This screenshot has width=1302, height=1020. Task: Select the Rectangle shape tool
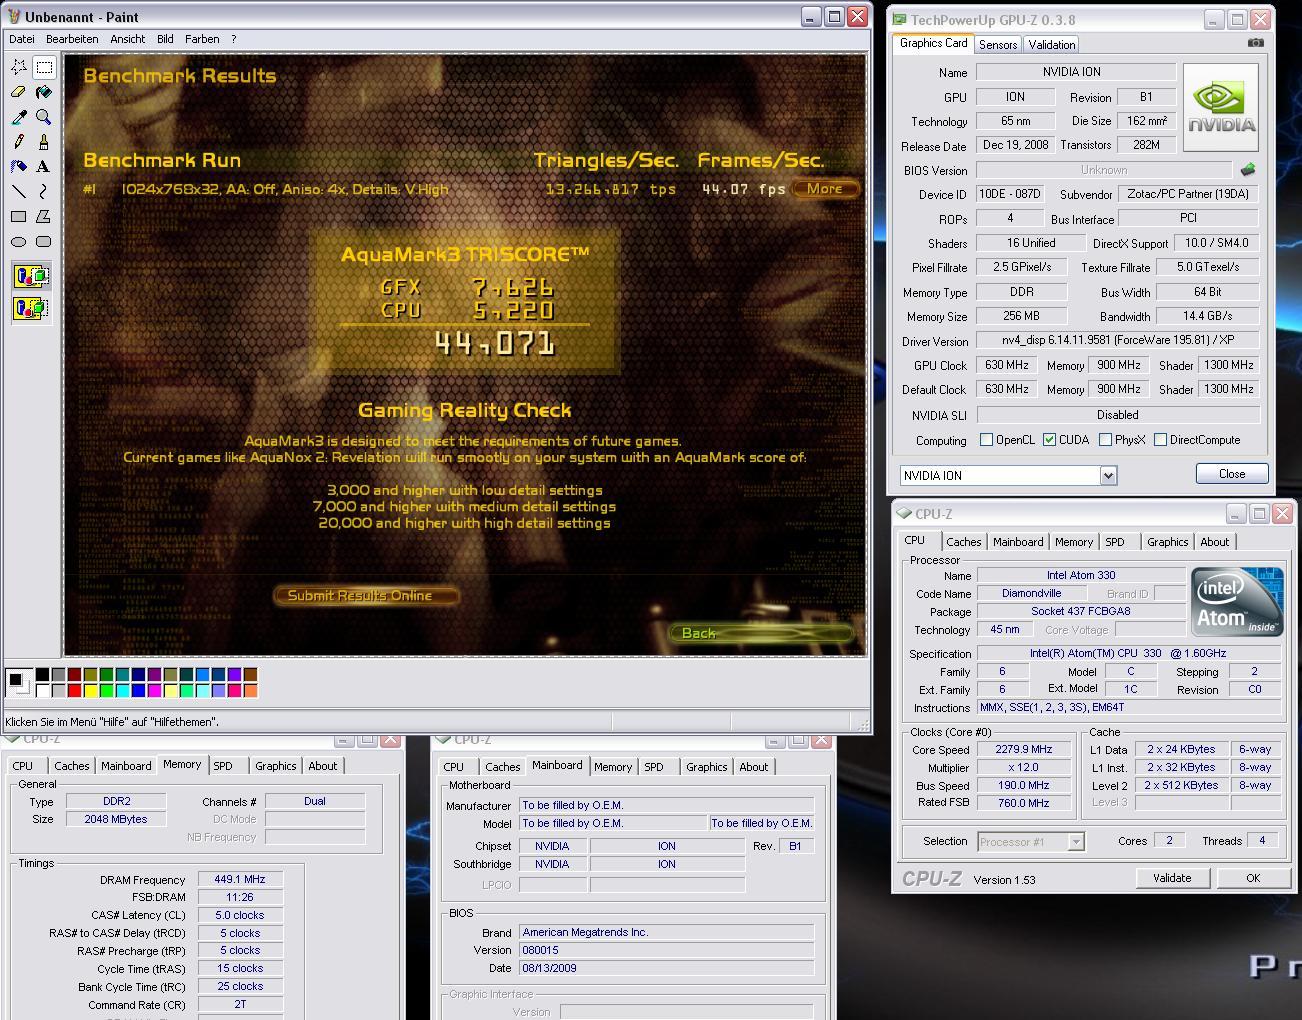[19, 216]
